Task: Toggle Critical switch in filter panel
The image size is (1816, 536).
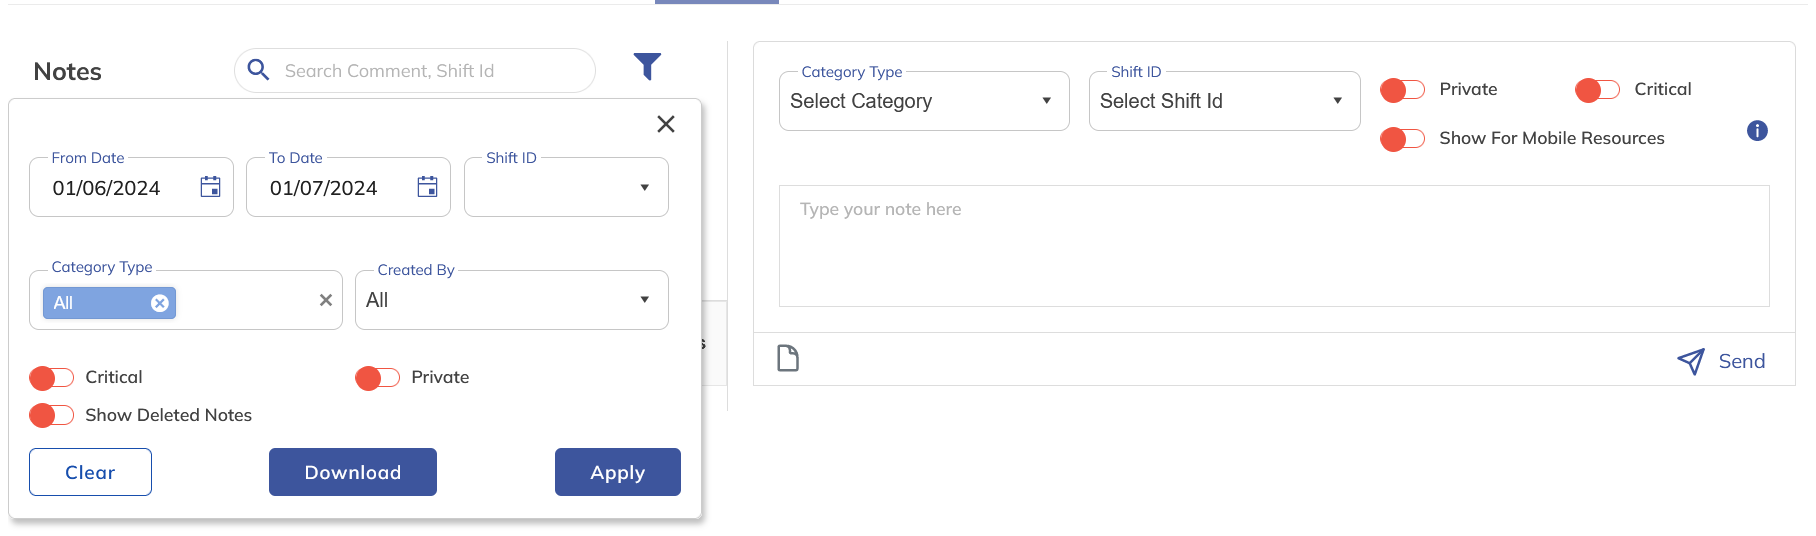Action: pyautogui.click(x=52, y=378)
